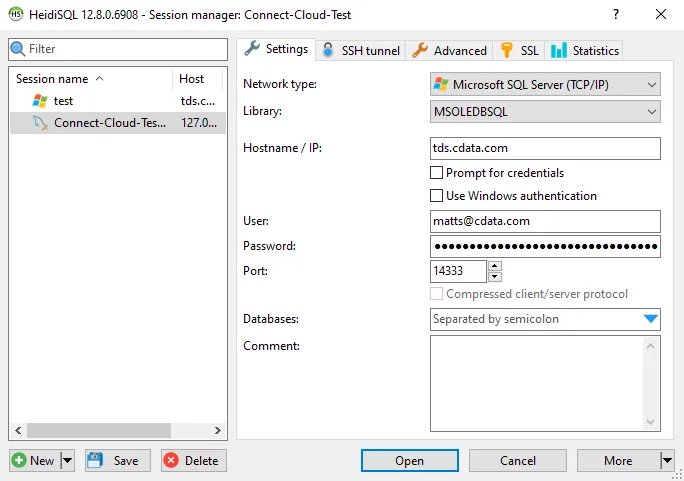Enable Prompt for credentials checkbox
This screenshot has height=481, width=684.
[436, 173]
